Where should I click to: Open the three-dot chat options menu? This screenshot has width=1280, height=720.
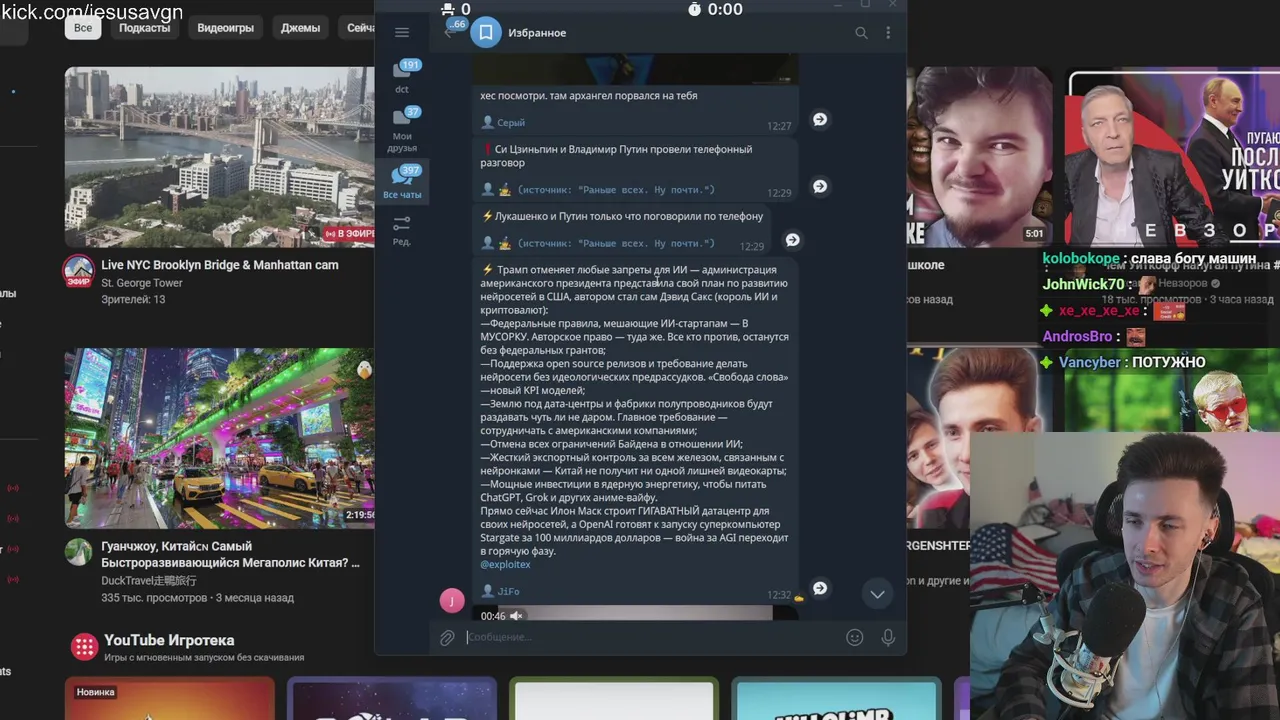[x=888, y=33]
